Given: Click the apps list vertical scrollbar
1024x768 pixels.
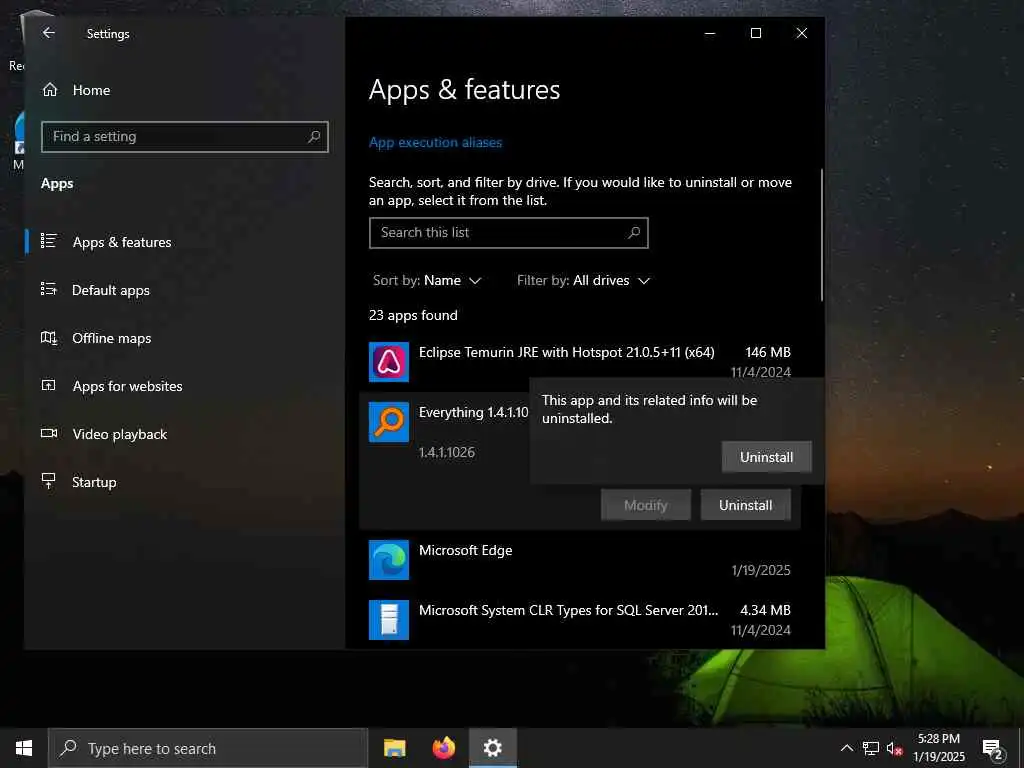Looking at the screenshot, I should point(821,236).
